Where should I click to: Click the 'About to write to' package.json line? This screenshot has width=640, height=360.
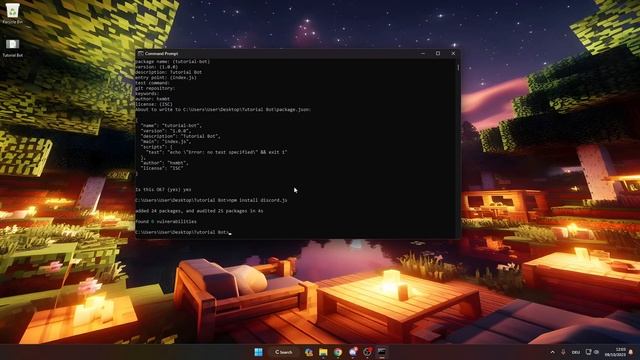click(x=223, y=109)
